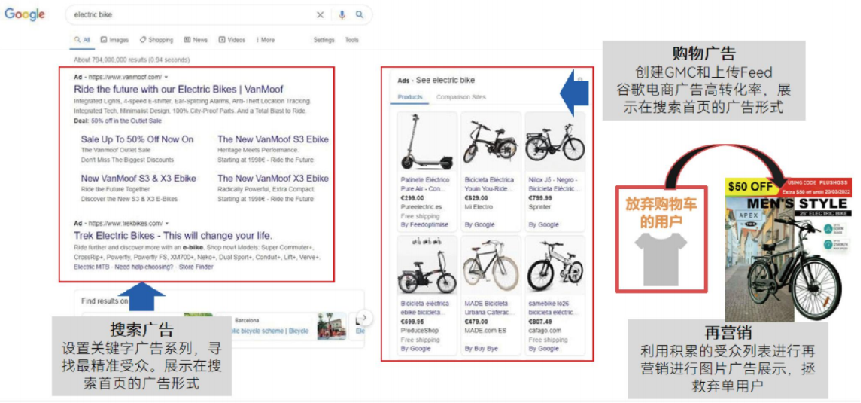Switch to the Shopping tab
This screenshot has width=861, height=403.
(156, 40)
